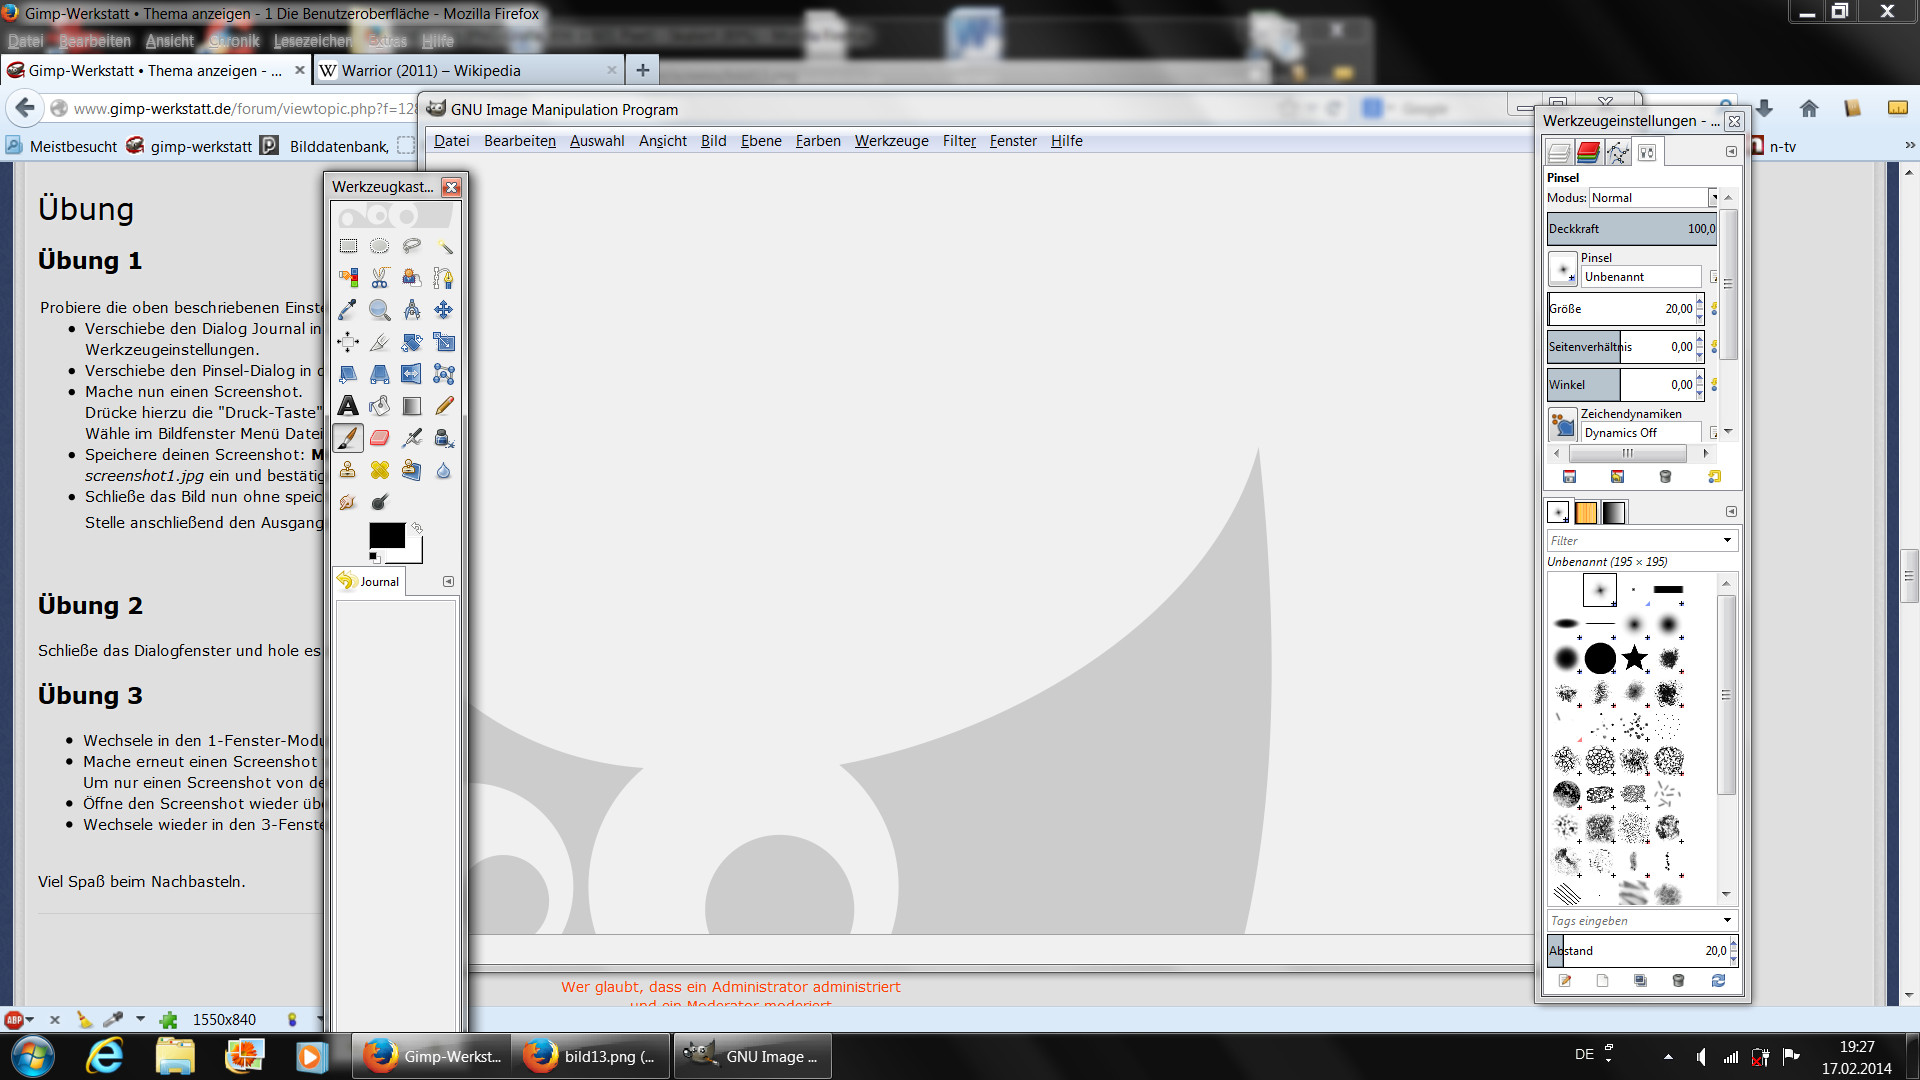Image resolution: width=1920 pixels, height=1080 pixels.
Task: Open the Filter menu in GIMP
Action: coord(958,141)
